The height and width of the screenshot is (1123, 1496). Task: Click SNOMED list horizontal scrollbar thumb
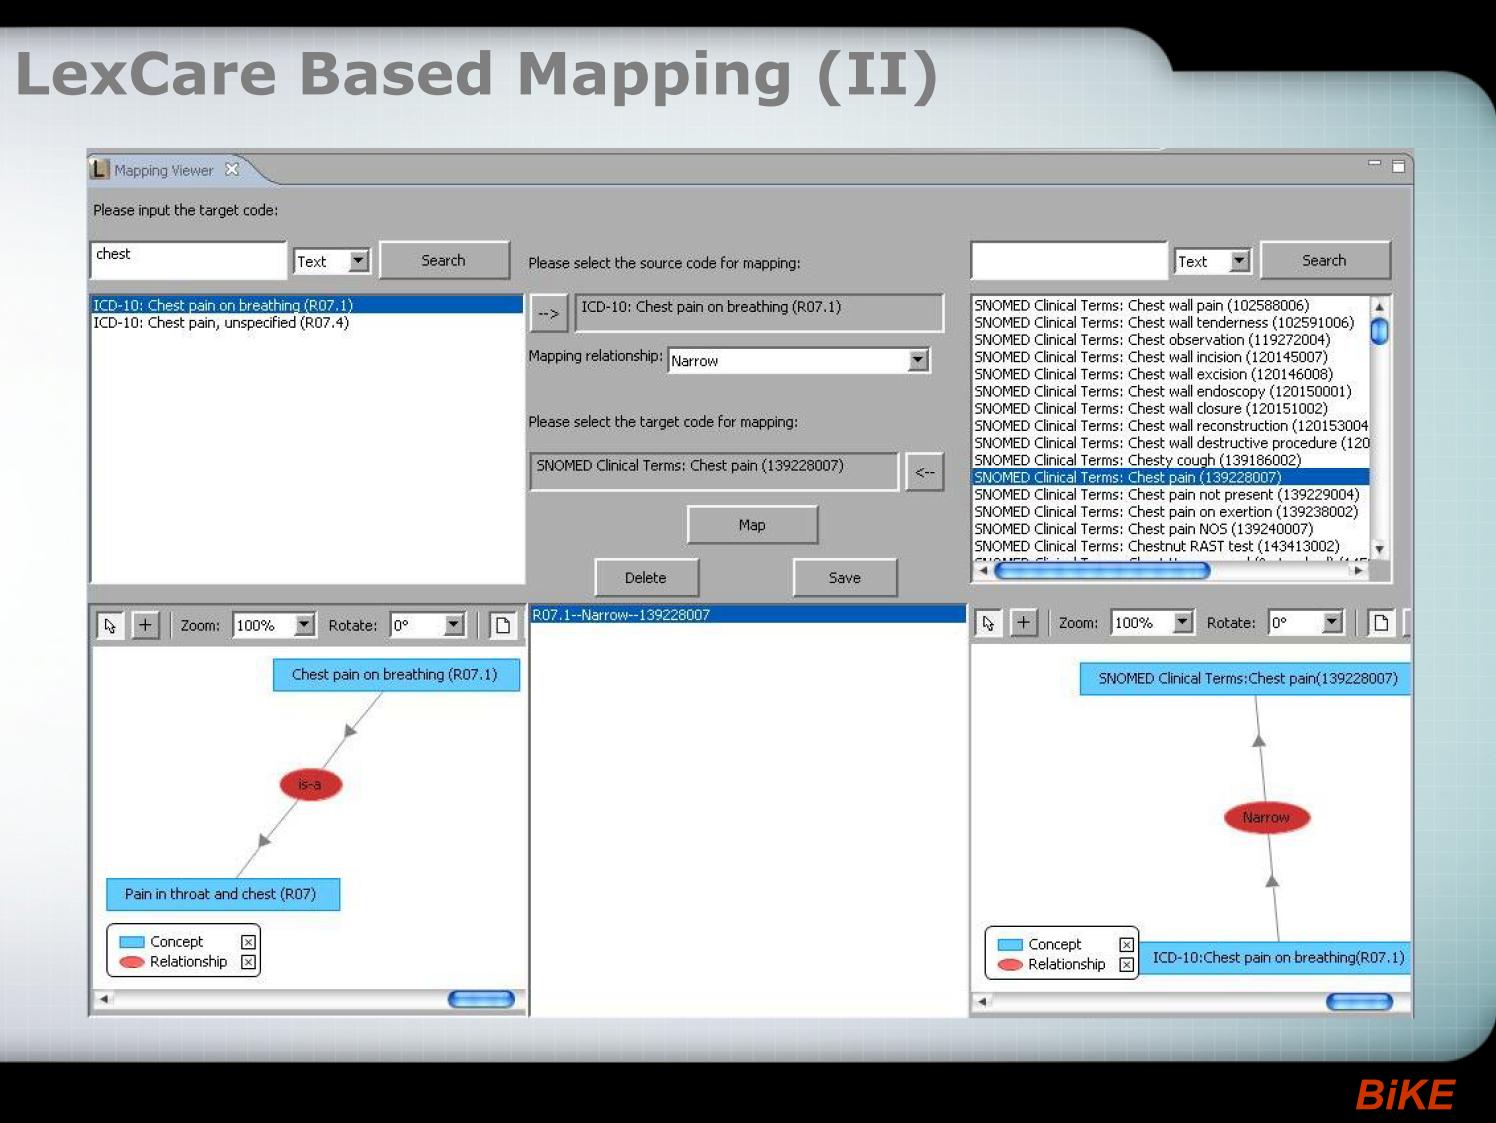pyautogui.click(x=1102, y=570)
